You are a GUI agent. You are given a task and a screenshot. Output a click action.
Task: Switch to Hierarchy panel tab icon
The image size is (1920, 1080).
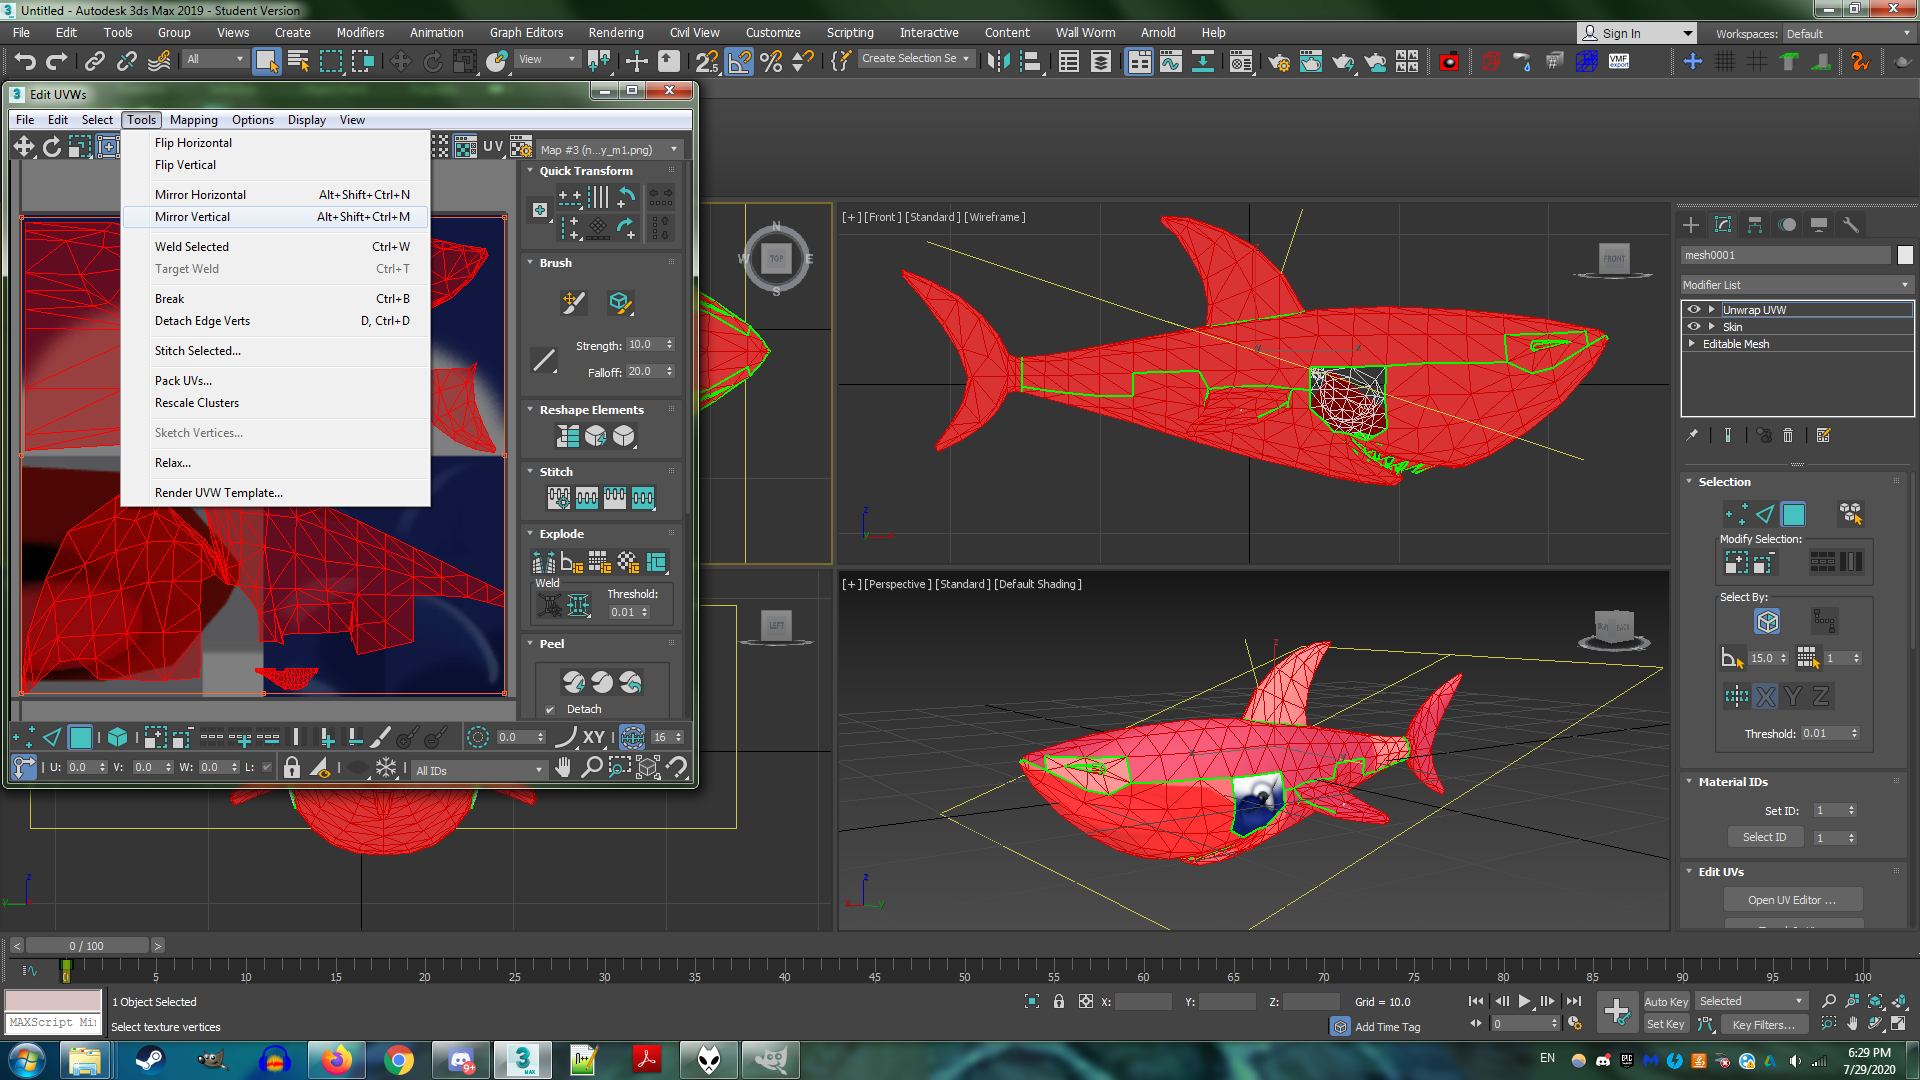pos(1755,225)
